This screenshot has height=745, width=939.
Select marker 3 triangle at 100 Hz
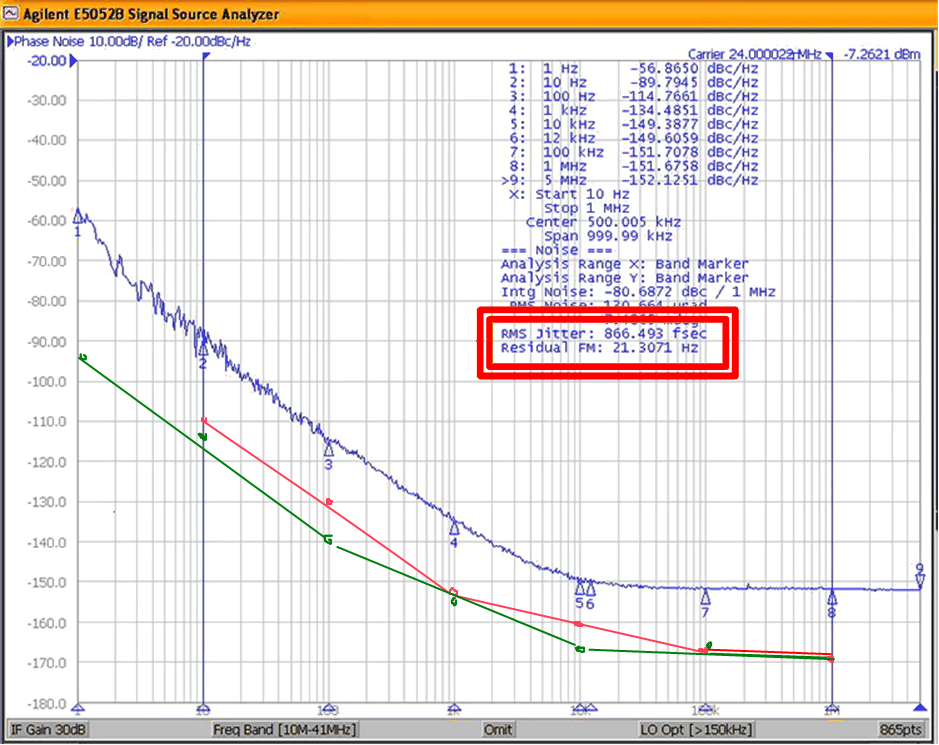click(328, 449)
